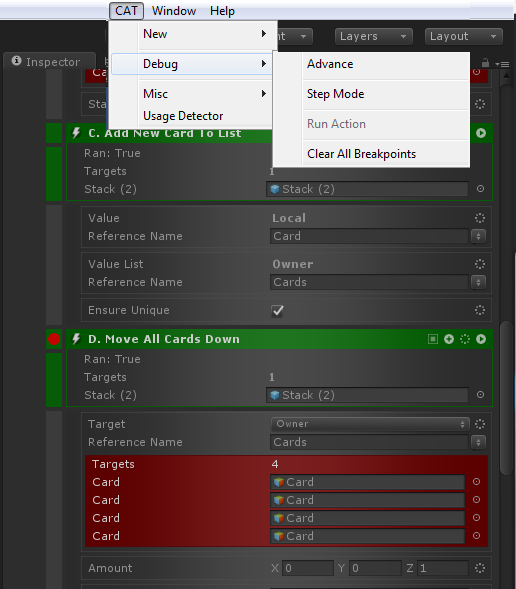
Task: Click the inspector vertical scrollbar thumb
Action: pos(507,398)
